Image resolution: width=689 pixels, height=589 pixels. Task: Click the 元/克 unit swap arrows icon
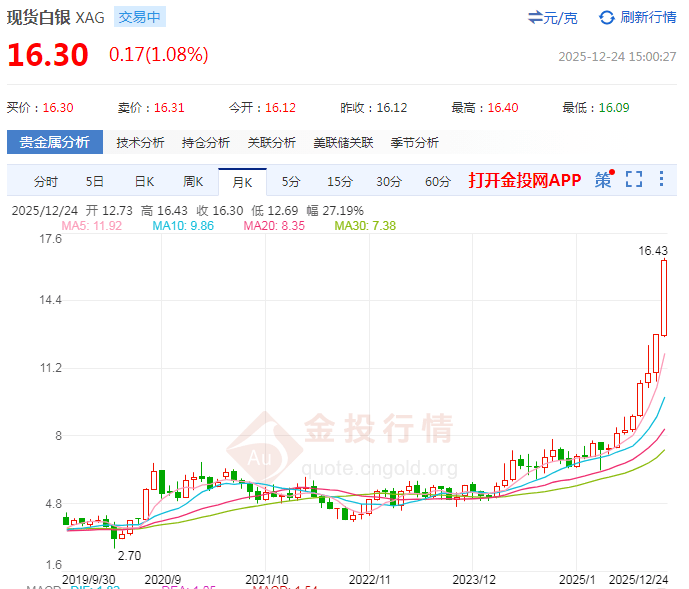tap(535, 17)
